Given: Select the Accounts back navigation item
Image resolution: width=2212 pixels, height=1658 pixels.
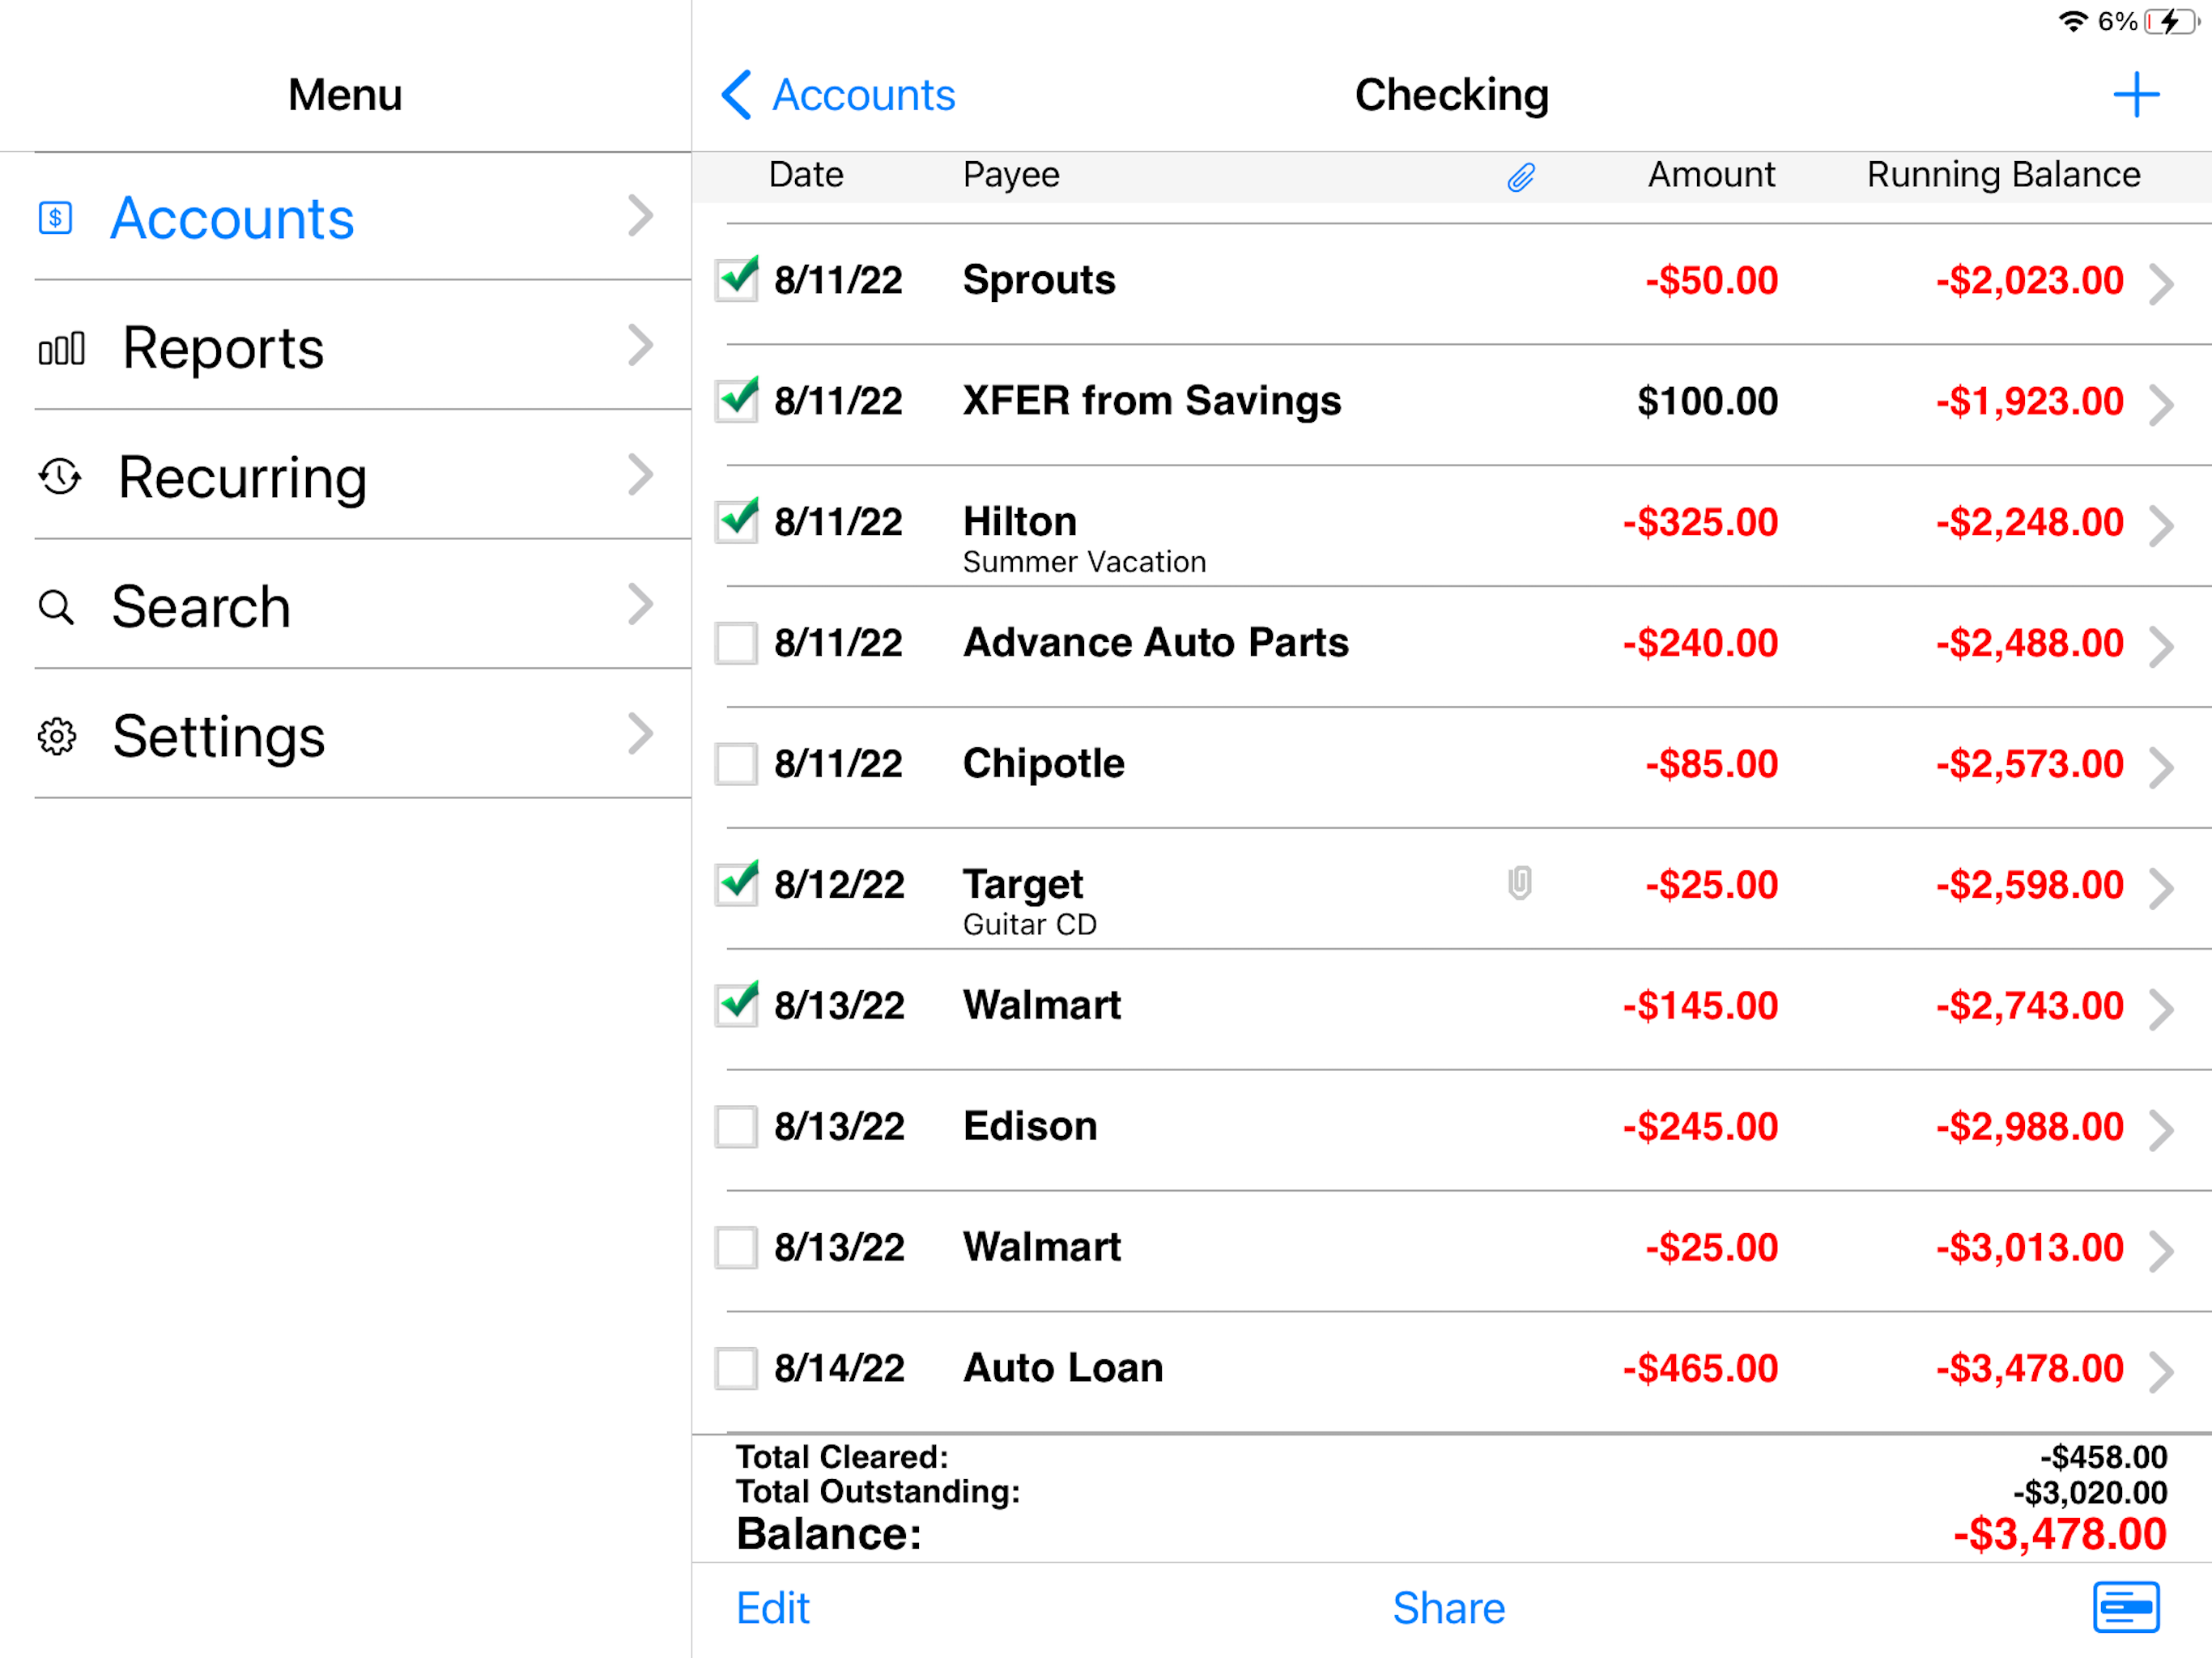Looking at the screenshot, I should point(837,95).
